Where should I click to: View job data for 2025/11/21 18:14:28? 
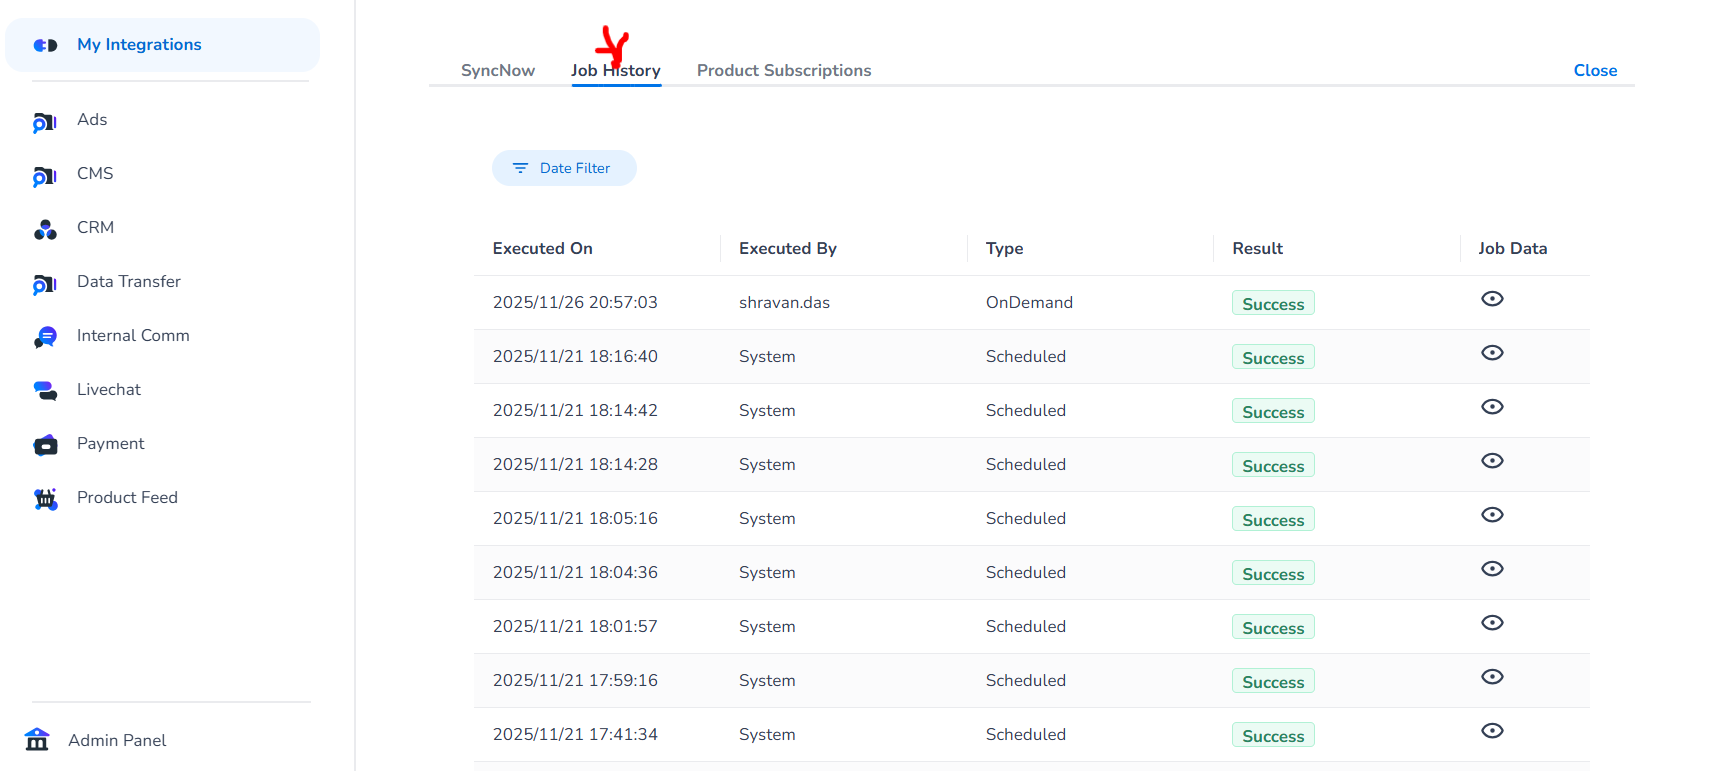coord(1492,461)
